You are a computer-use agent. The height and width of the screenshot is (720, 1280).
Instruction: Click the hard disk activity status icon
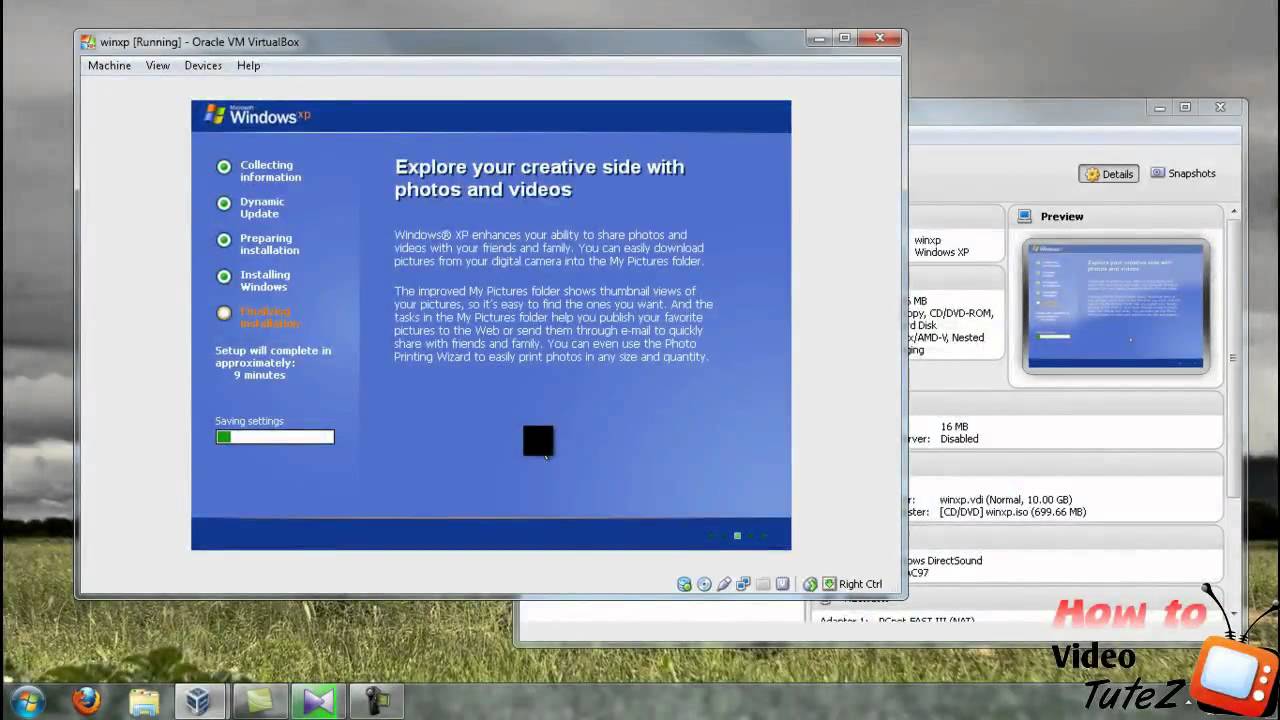point(684,584)
